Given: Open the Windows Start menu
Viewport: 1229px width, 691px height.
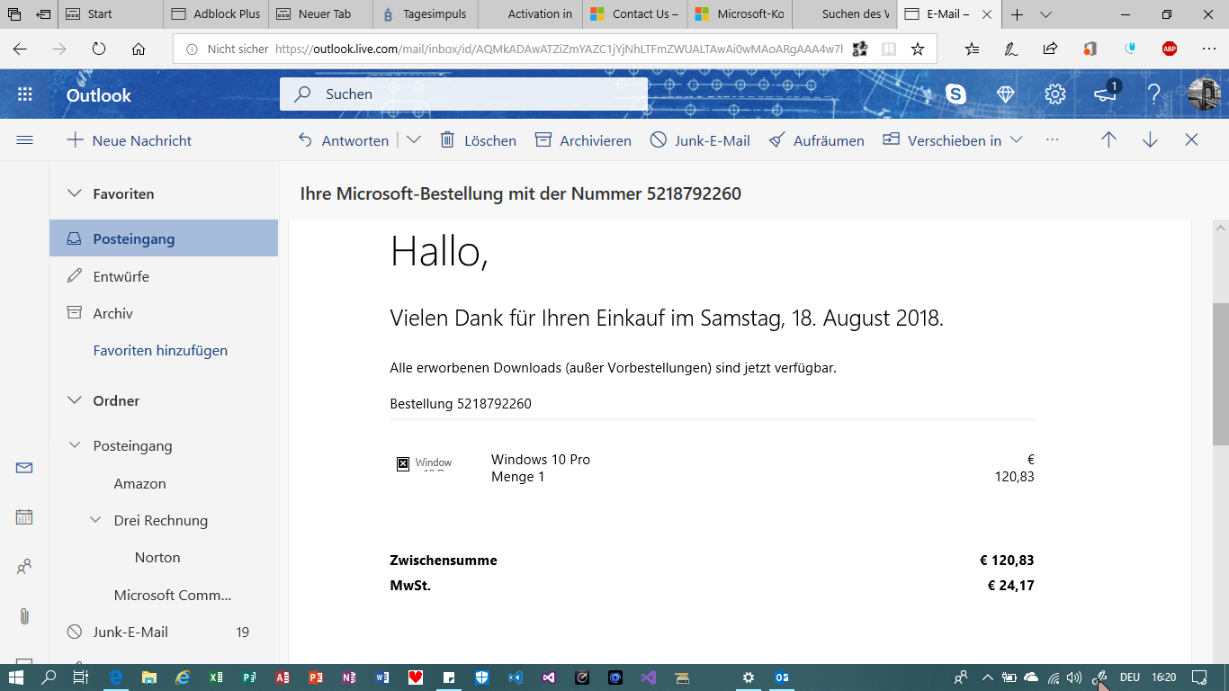Looking at the screenshot, I should (16, 677).
